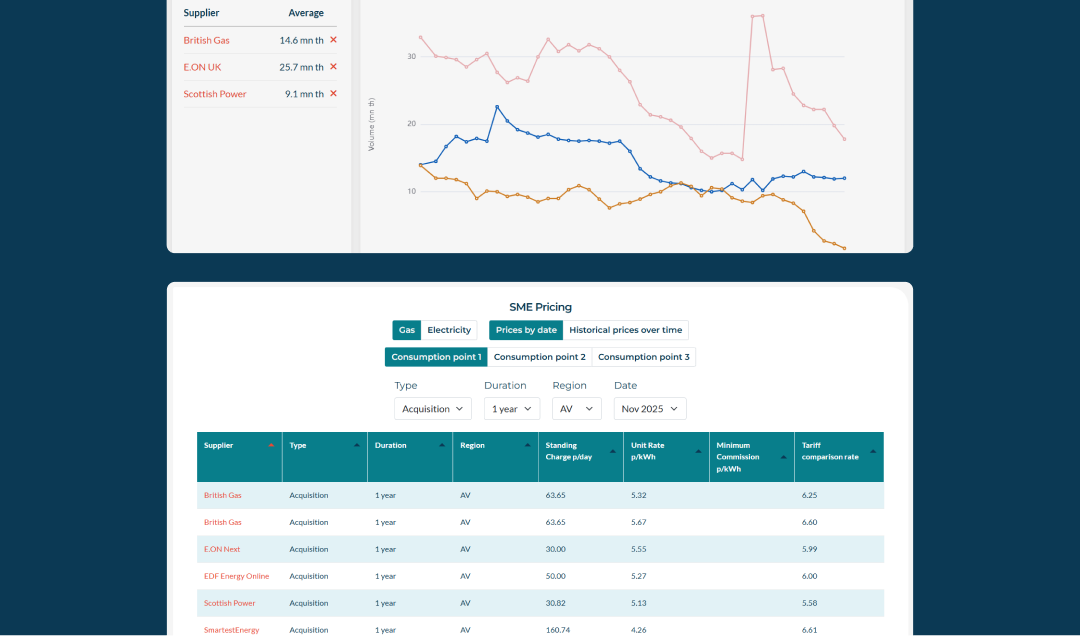The image size is (1080, 636).
Task: Select Consumption point 1
Action: pyautogui.click(x=436, y=357)
